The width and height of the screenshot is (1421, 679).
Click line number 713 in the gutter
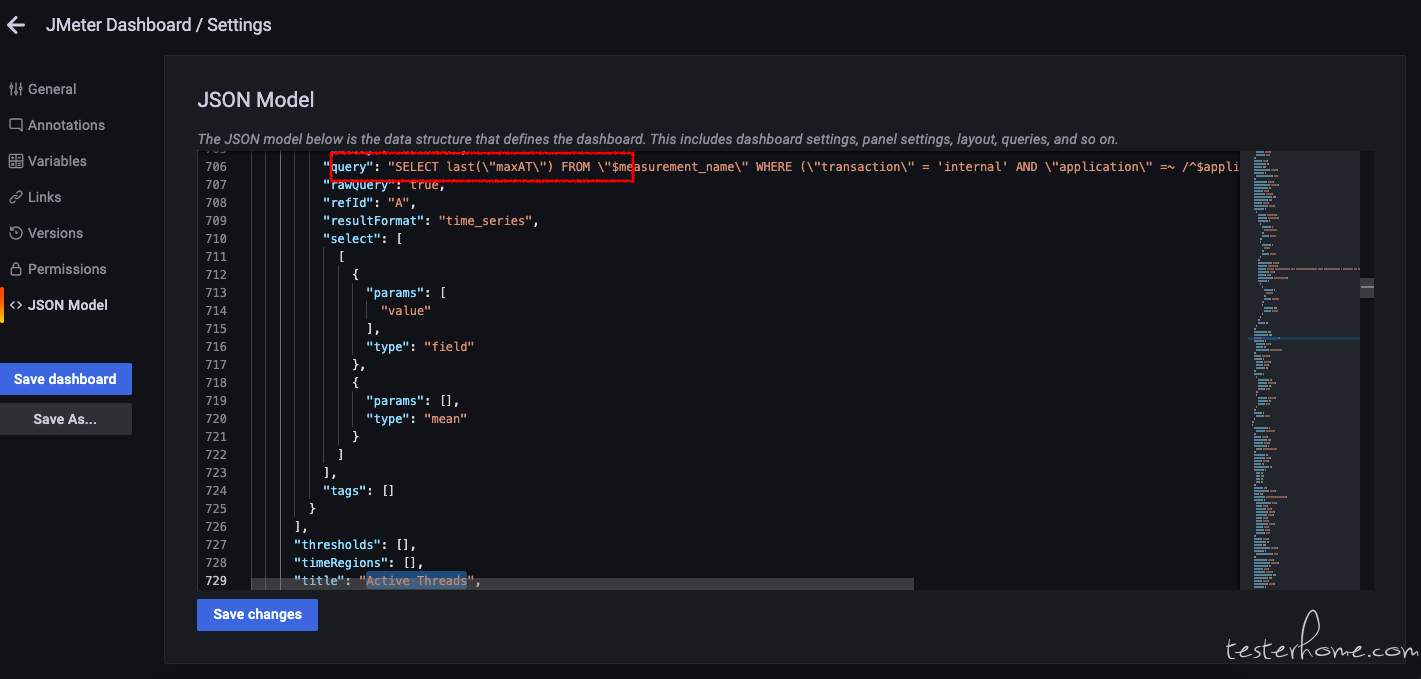click(x=215, y=292)
